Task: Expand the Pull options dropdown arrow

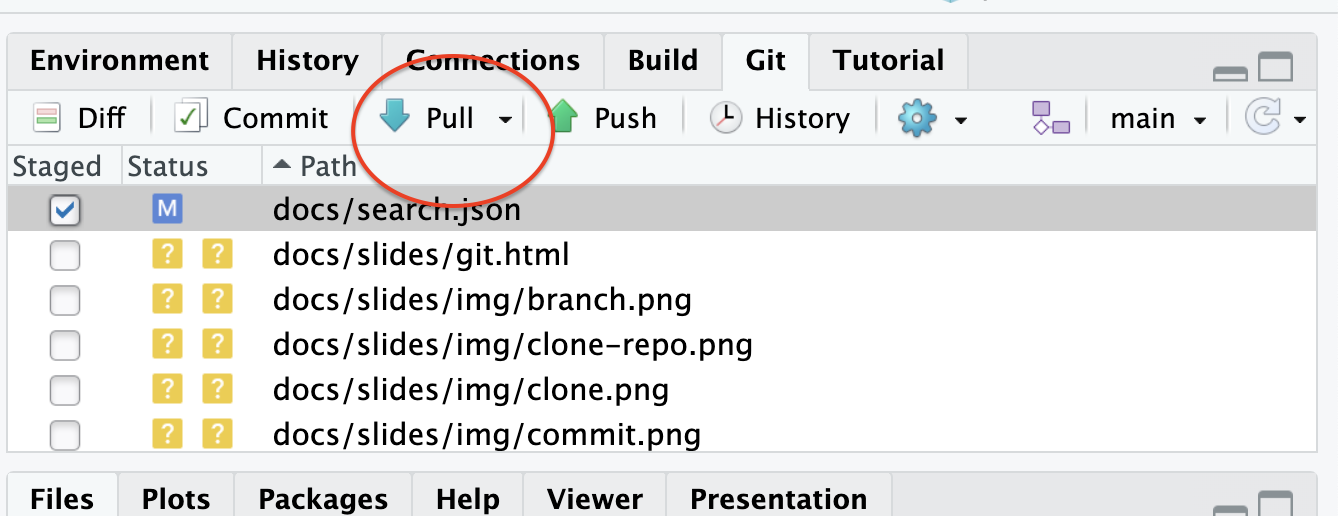Action: 506,120
